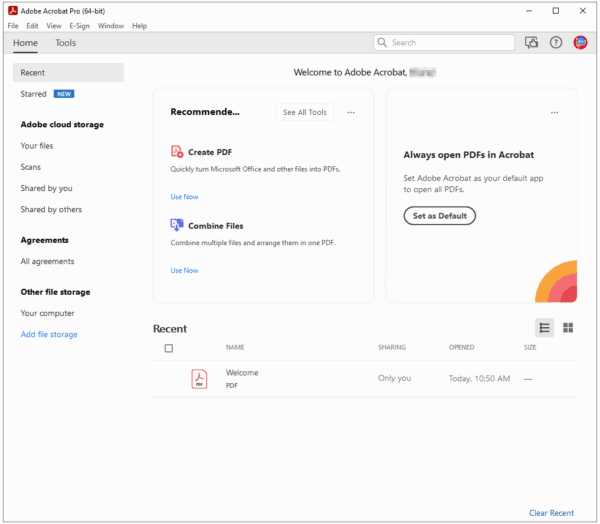Sort the list by SIZE column
The image size is (600, 524).
click(530, 347)
